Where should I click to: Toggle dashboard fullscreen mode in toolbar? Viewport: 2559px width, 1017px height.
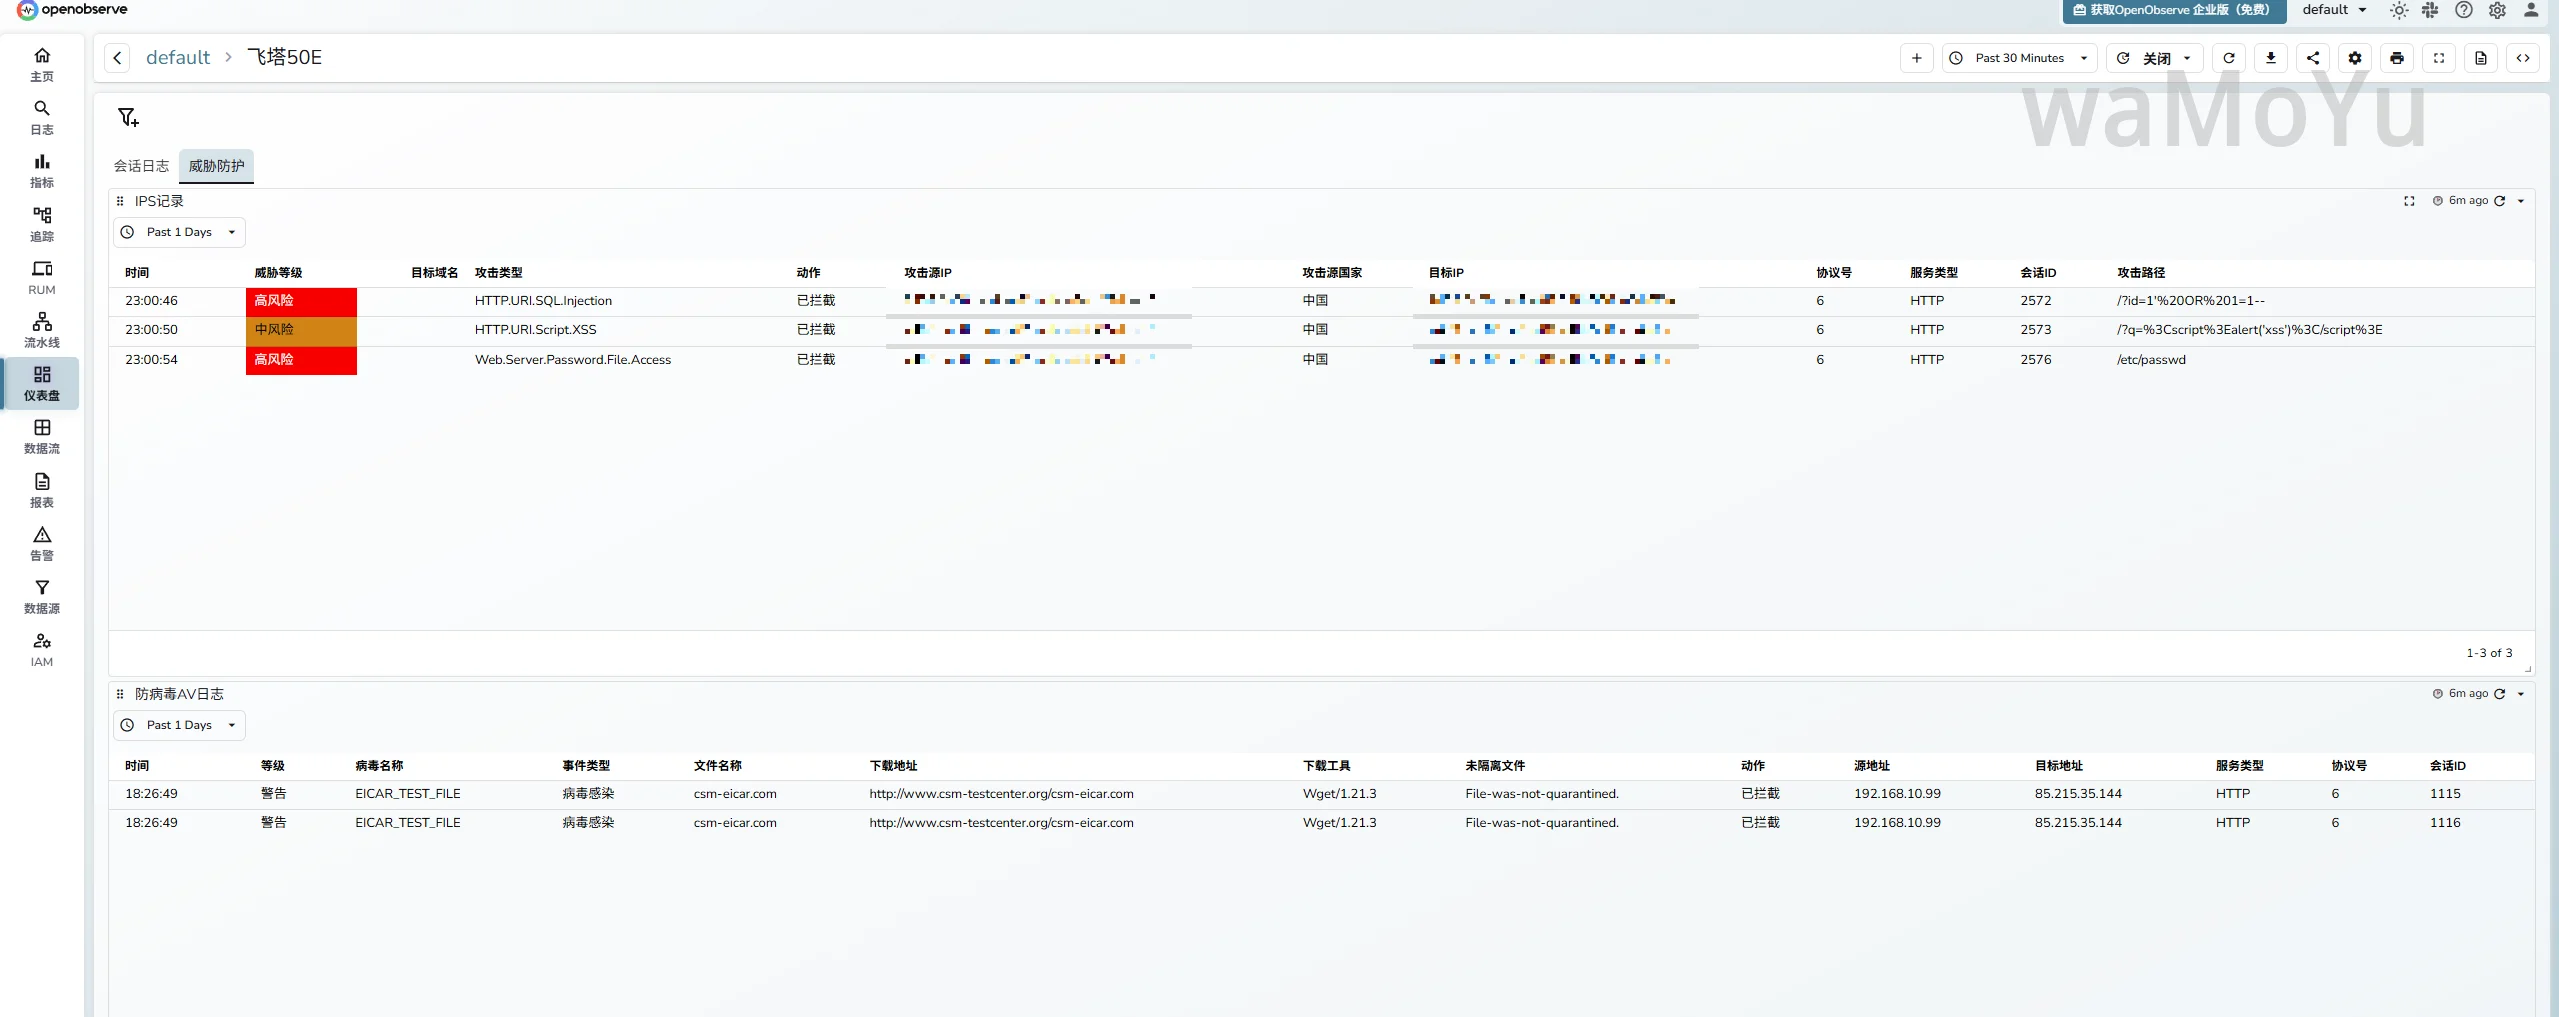pyautogui.click(x=2438, y=58)
